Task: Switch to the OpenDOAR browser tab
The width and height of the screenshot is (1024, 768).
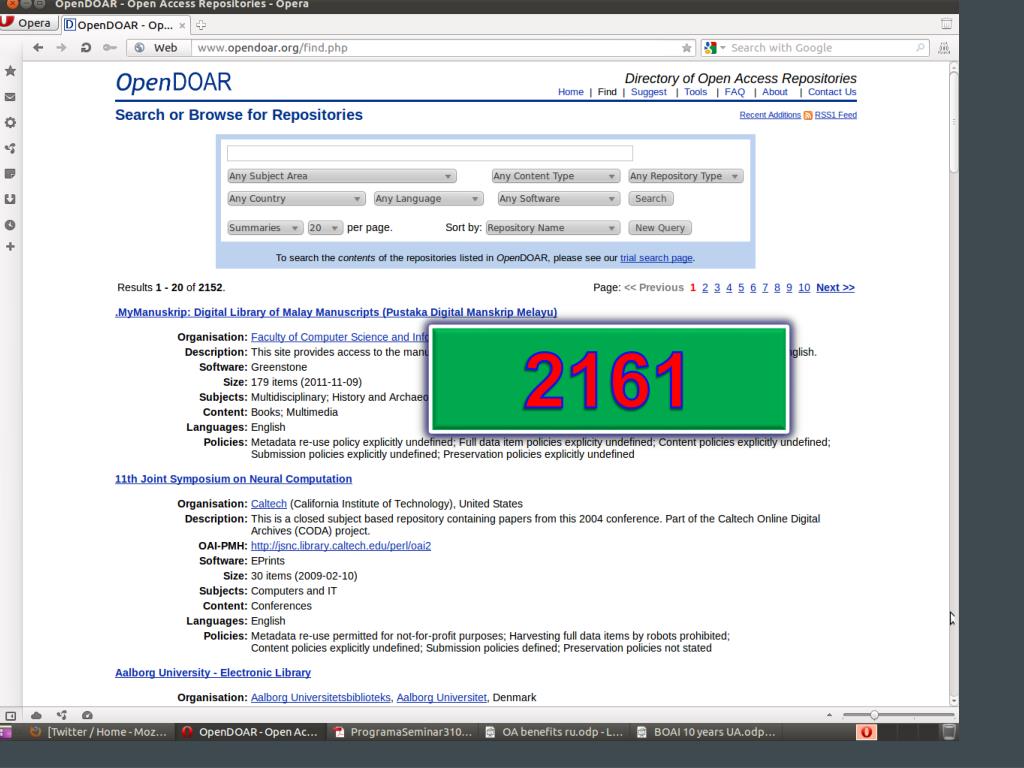Action: click(x=124, y=25)
